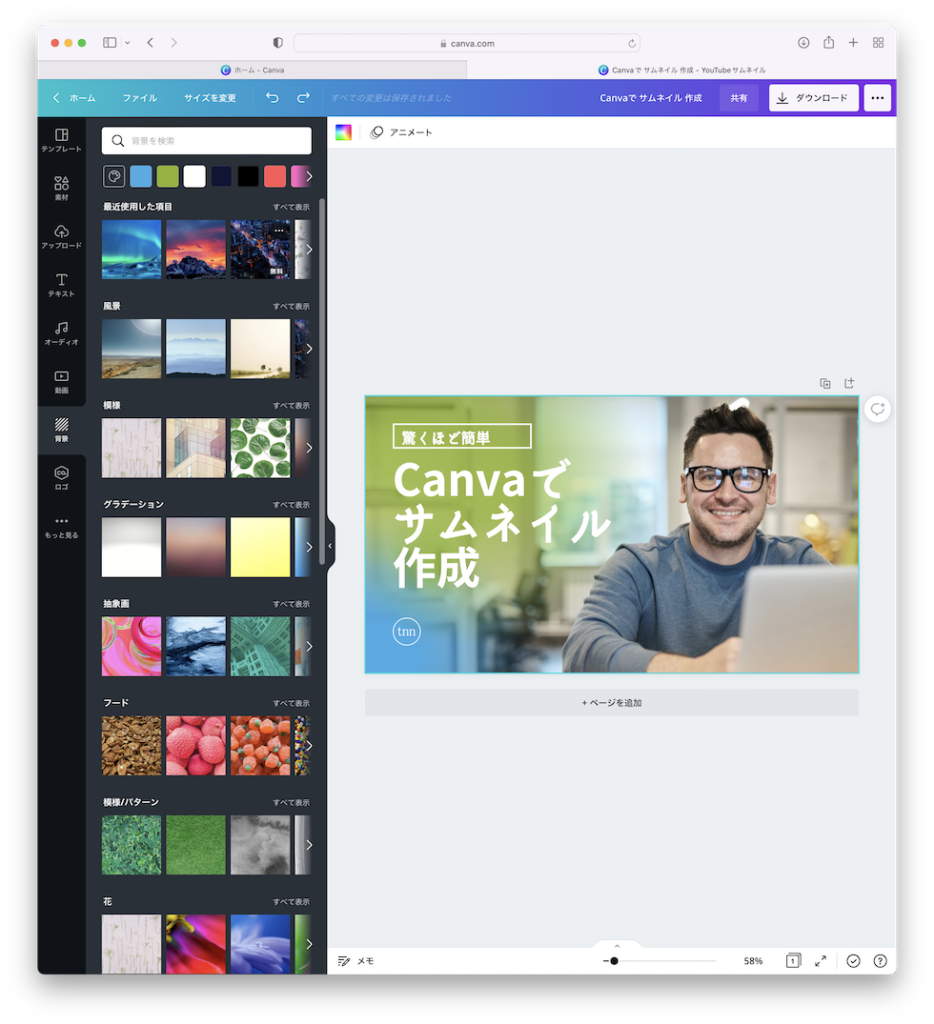The image size is (934, 1024).
Task: Select the テキスト tool in sidebar
Action: click(61, 285)
